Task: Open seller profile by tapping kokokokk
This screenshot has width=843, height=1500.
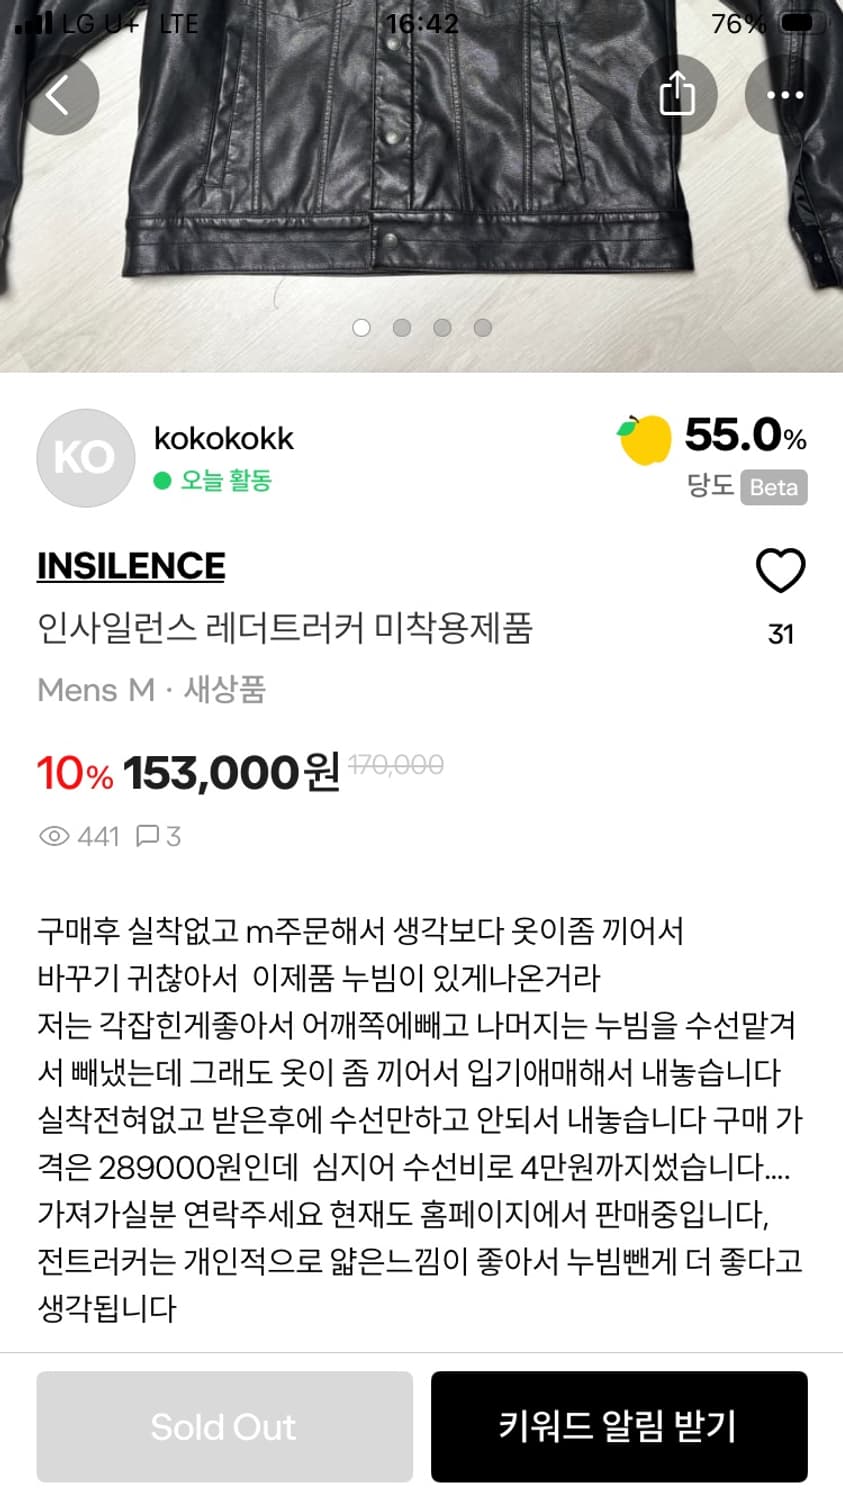Action: tap(222, 437)
